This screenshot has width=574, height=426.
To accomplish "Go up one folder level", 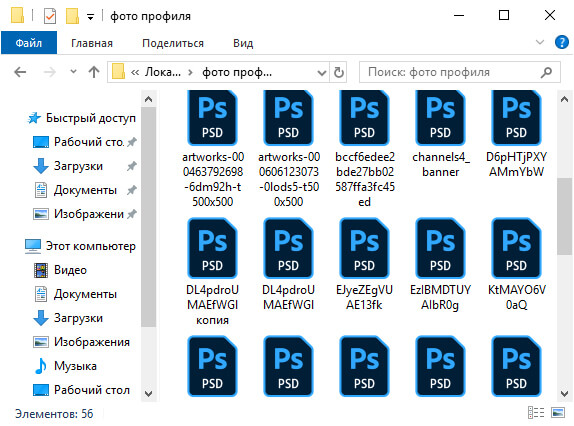I will pos(94,72).
